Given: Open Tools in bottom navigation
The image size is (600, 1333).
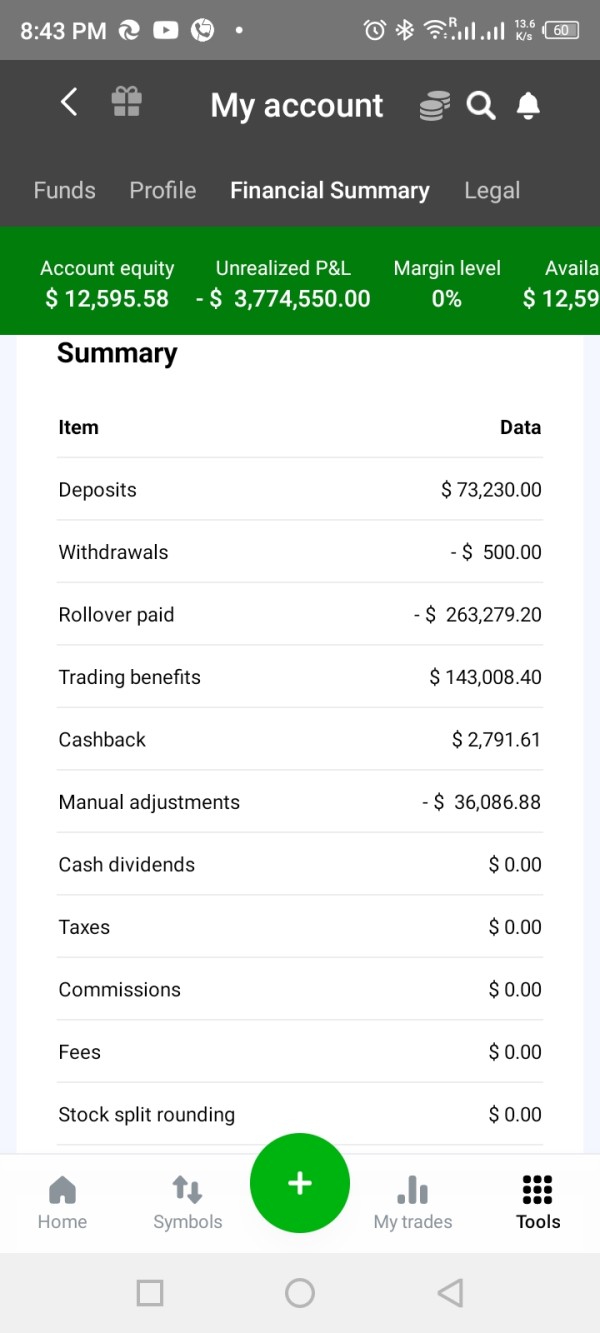Looking at the screenshot, I should (x=538, y=1203).
